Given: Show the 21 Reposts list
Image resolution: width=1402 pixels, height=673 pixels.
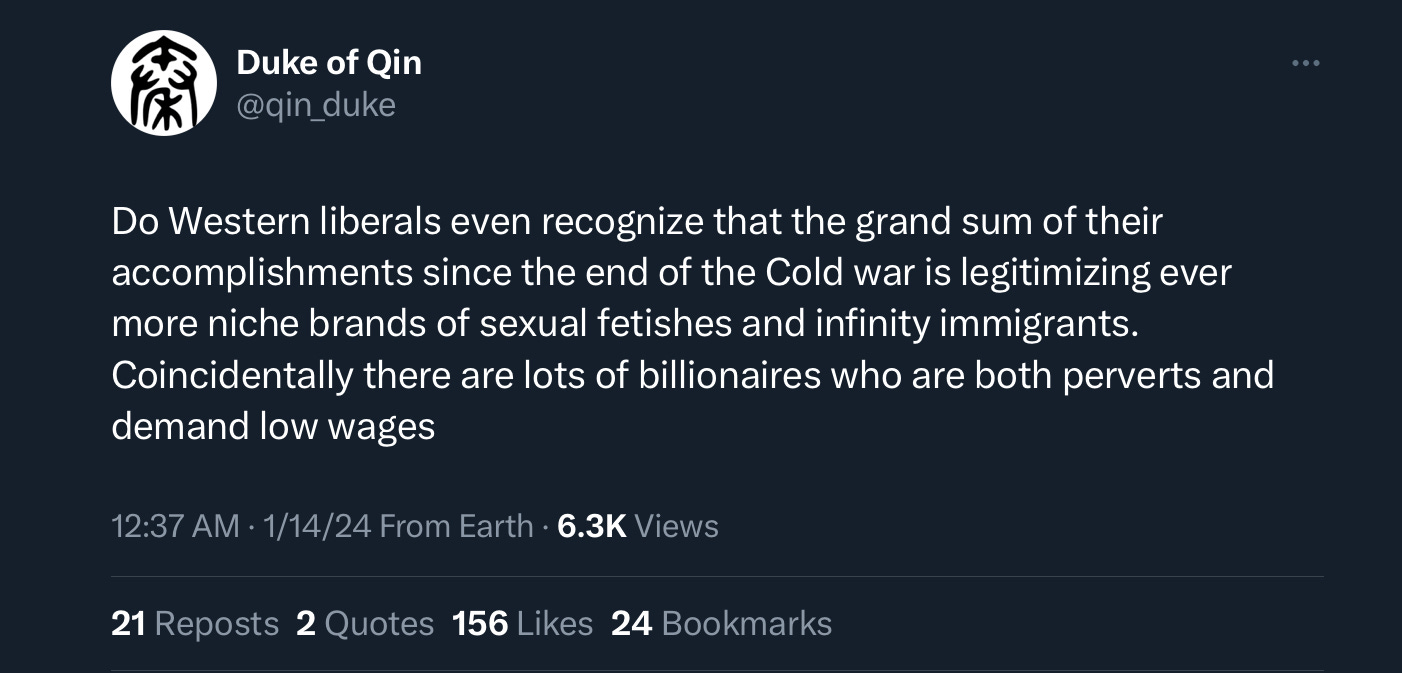Looking at the screenshot, I should (x=195, y=623).
